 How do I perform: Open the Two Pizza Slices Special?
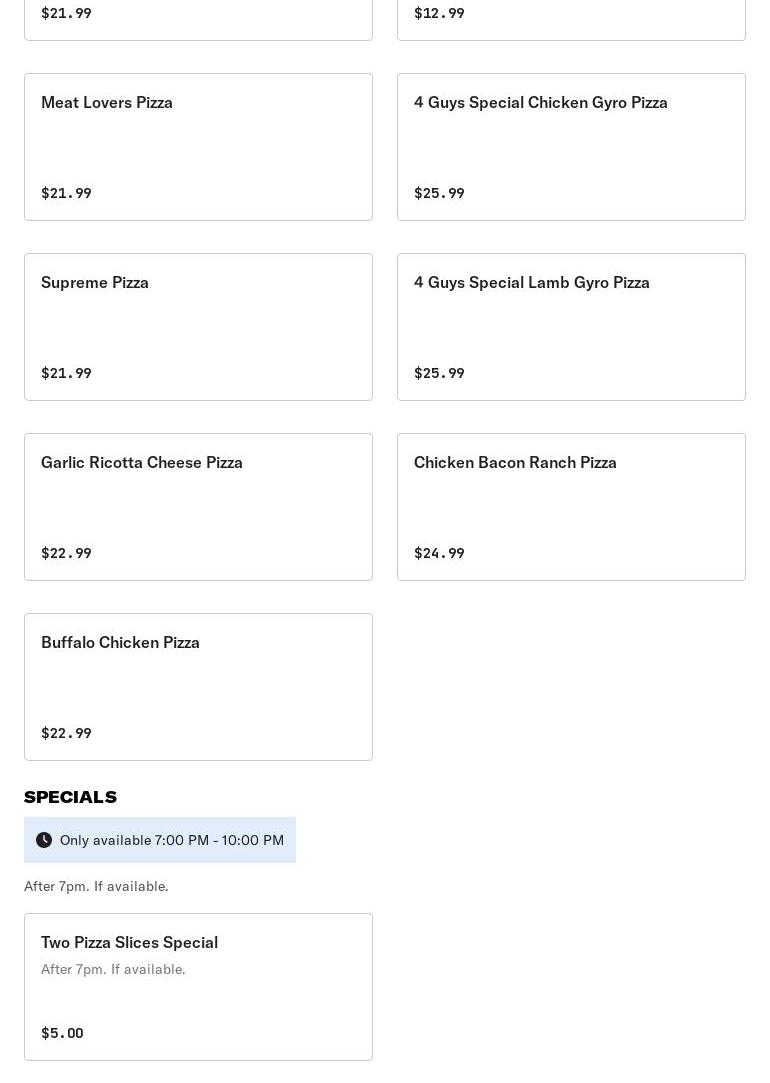point(198,986)
